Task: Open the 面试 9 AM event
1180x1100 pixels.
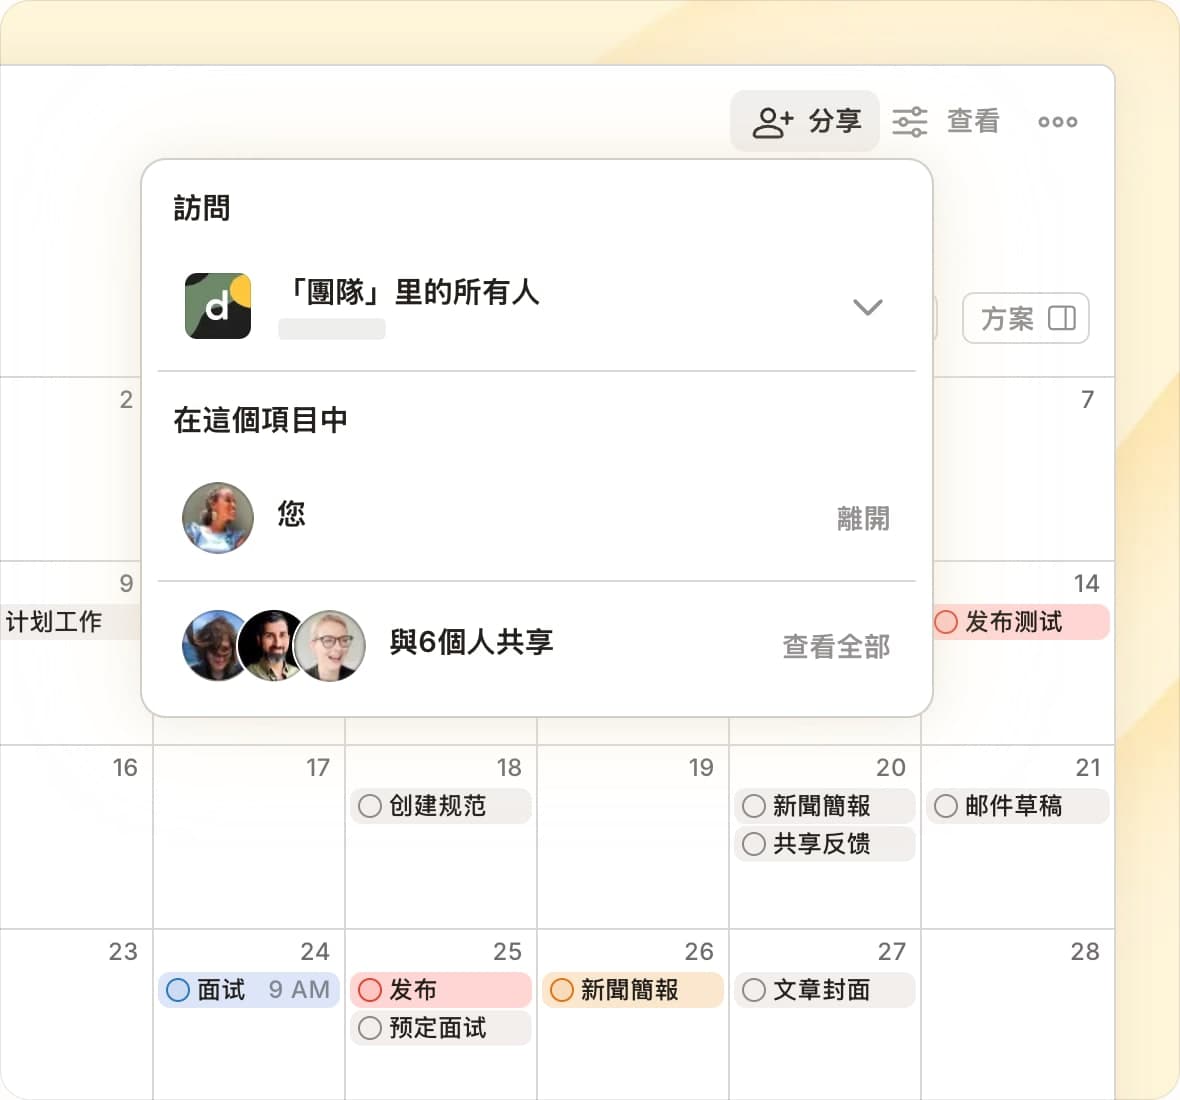Action: (249, 990)
